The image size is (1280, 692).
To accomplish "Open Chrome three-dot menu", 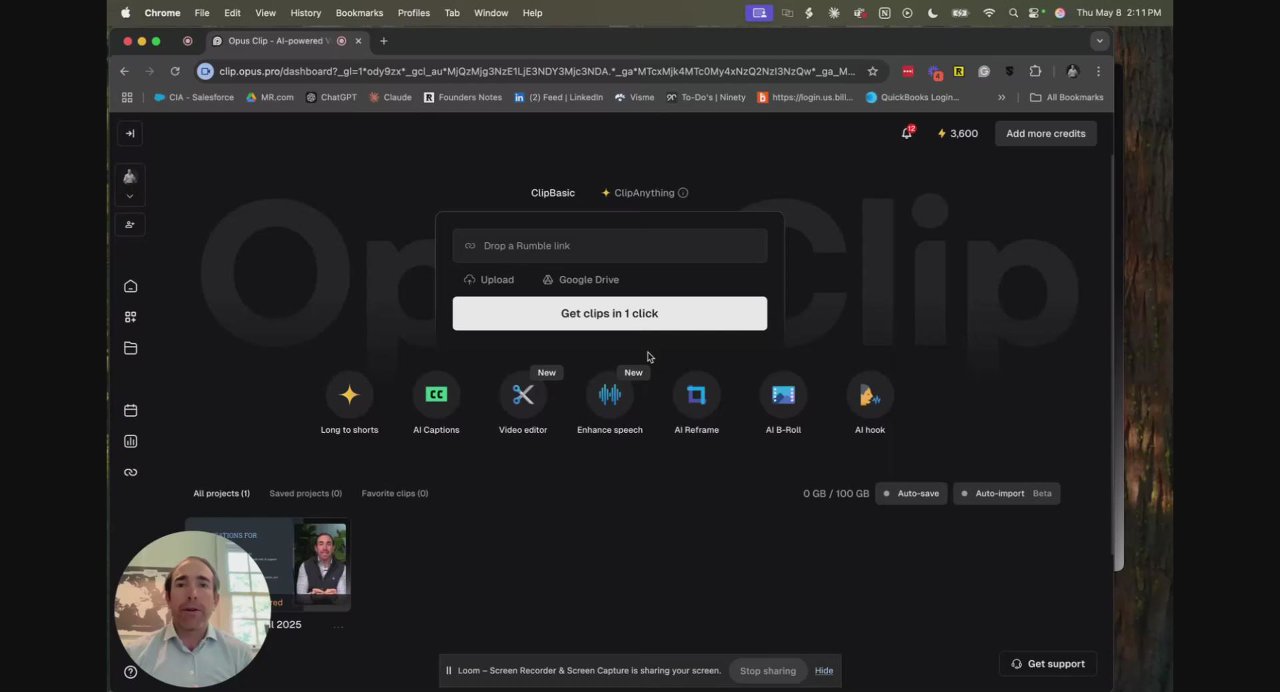I will pos(1098,71).
